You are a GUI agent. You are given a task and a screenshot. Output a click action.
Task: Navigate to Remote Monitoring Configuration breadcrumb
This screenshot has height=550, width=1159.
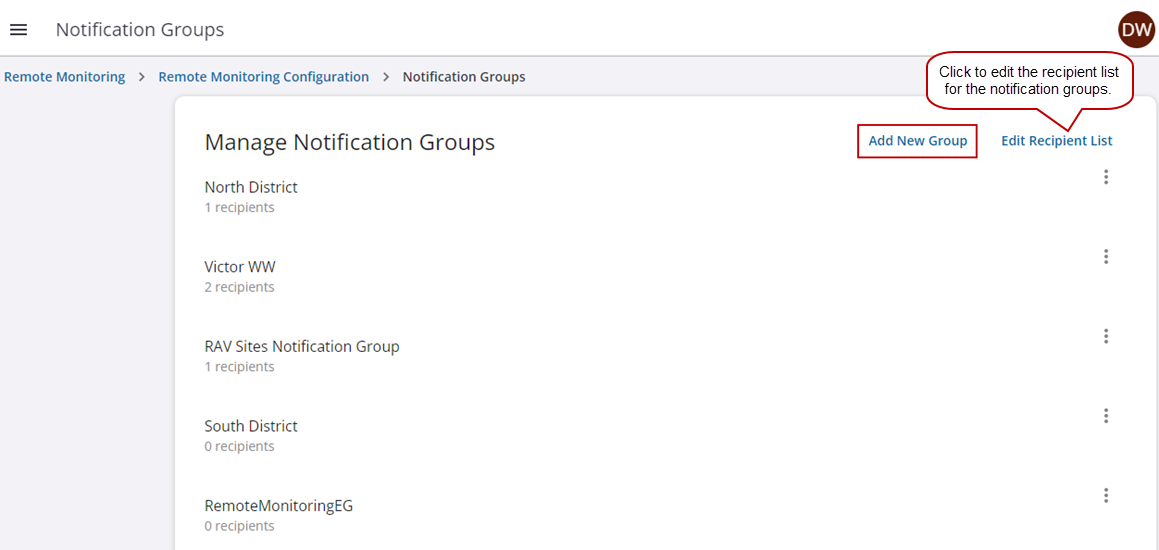coord(263,77)
